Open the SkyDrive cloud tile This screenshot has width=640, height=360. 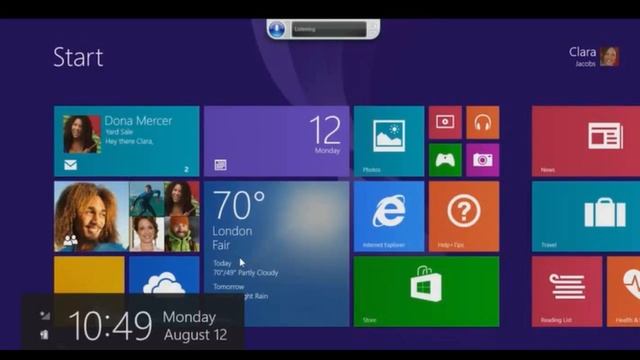tap(164, 275)
